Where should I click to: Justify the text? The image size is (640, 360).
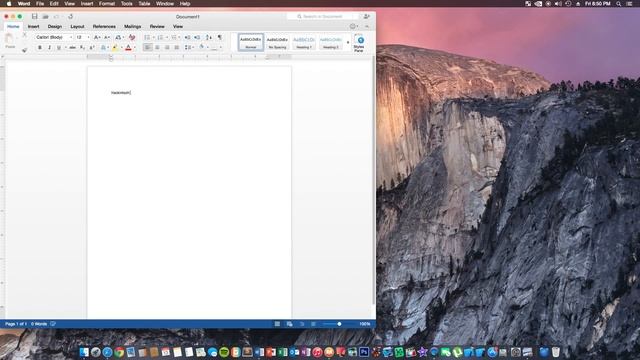(177, 48)
